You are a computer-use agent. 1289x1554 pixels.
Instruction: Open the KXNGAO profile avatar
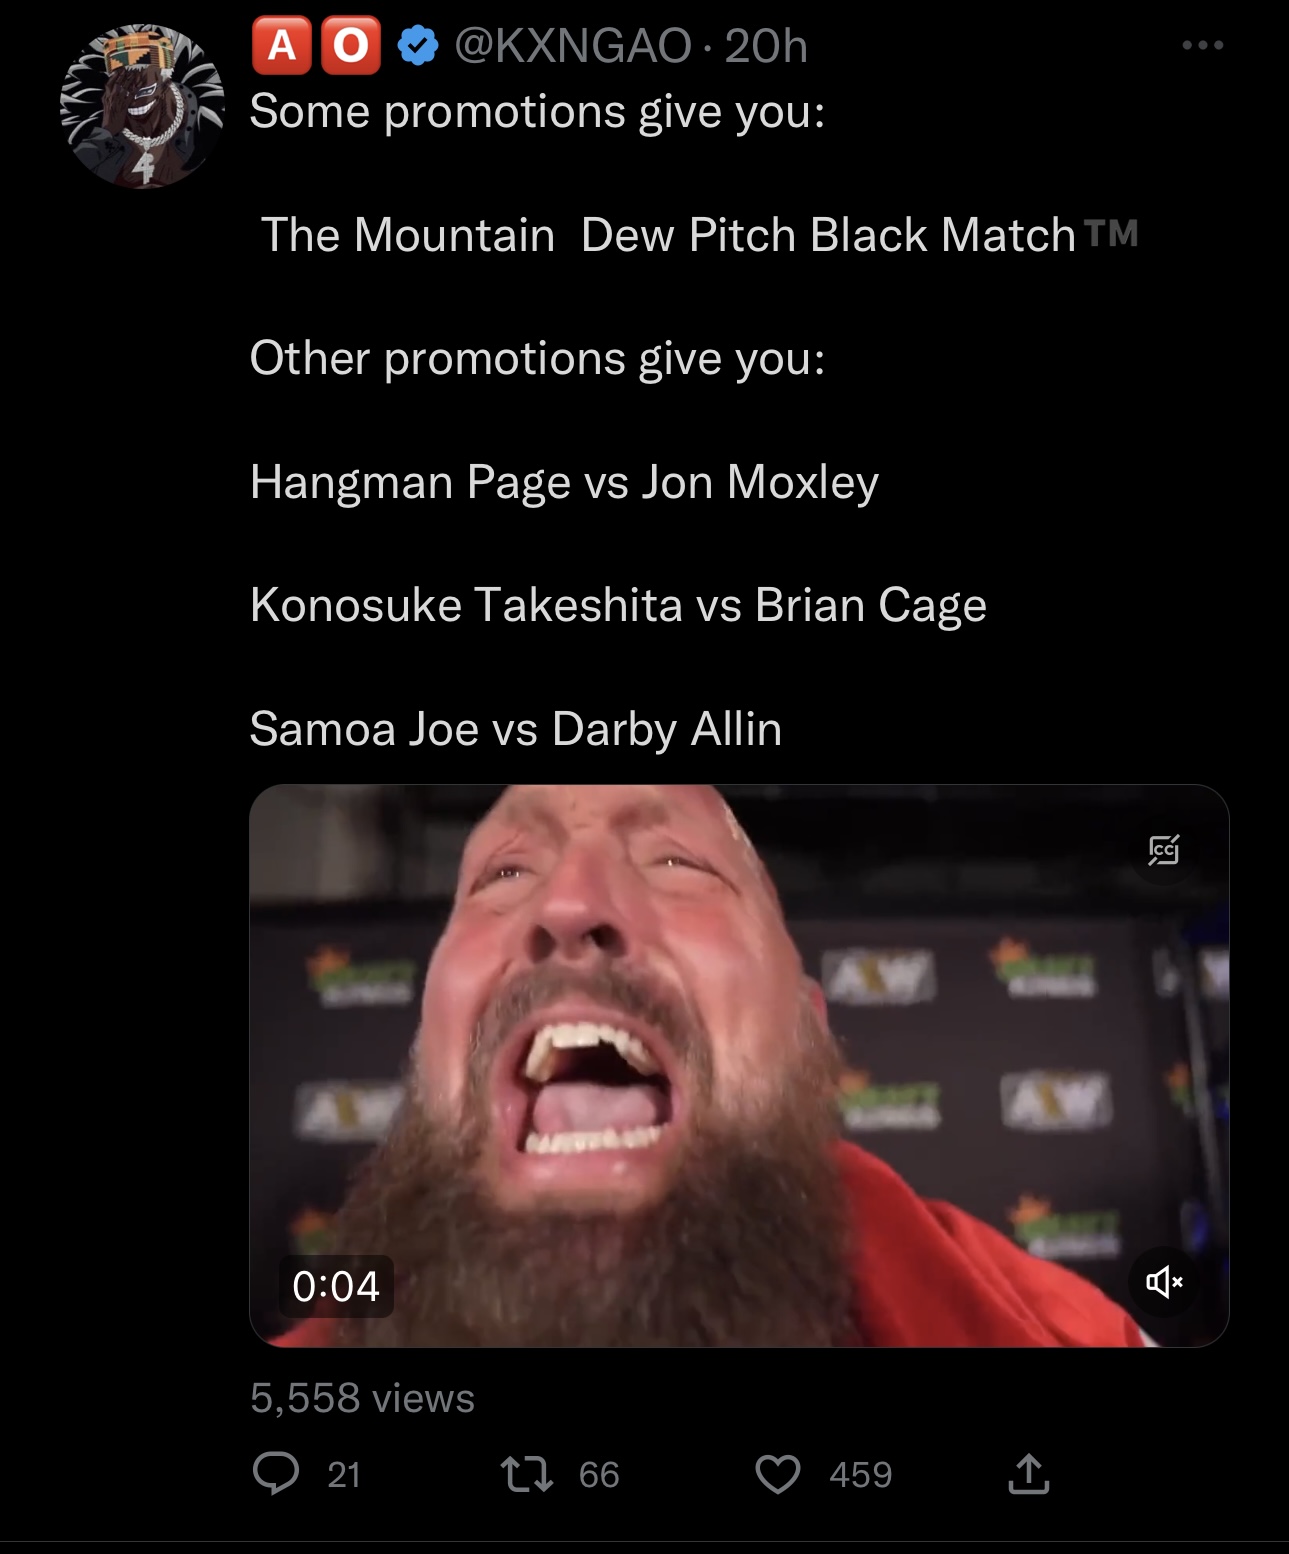click(141, 107)
